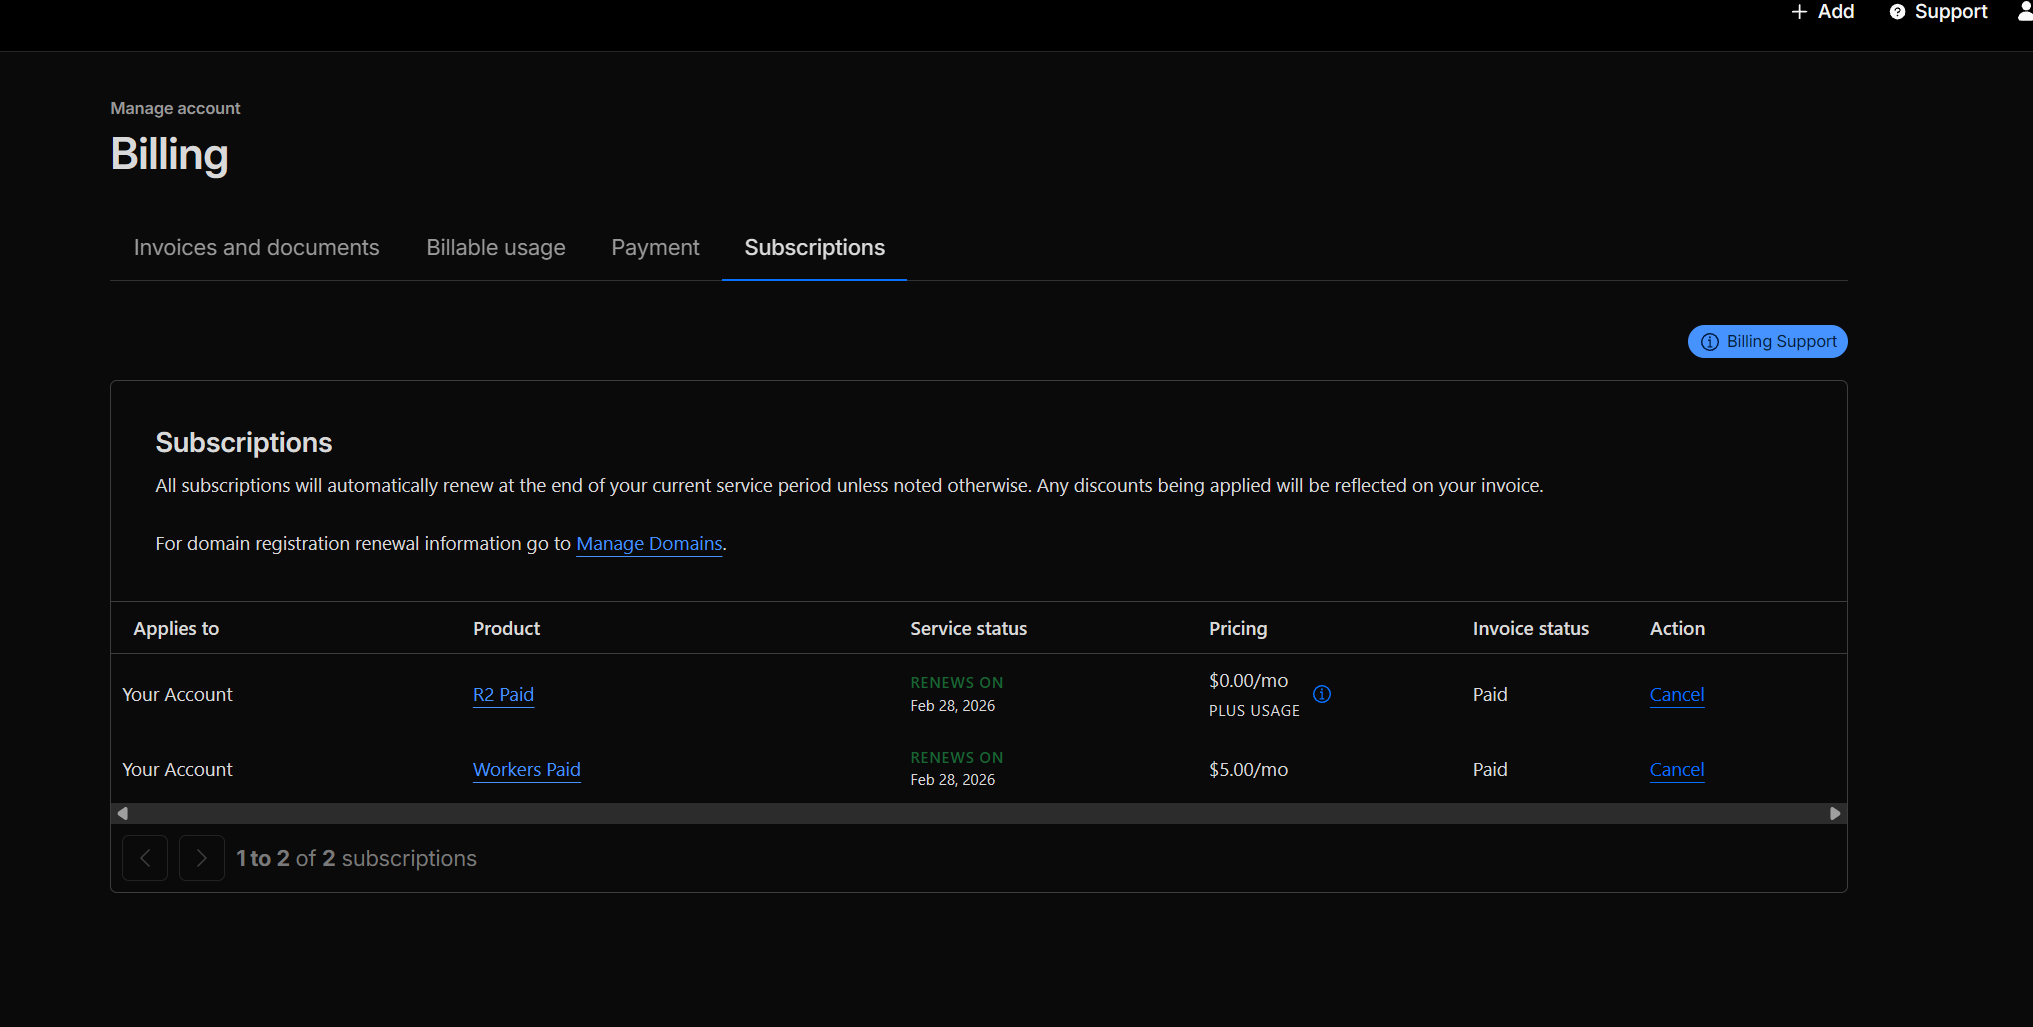
Task: Click the table scroll right arrow
Action: 1834,814
